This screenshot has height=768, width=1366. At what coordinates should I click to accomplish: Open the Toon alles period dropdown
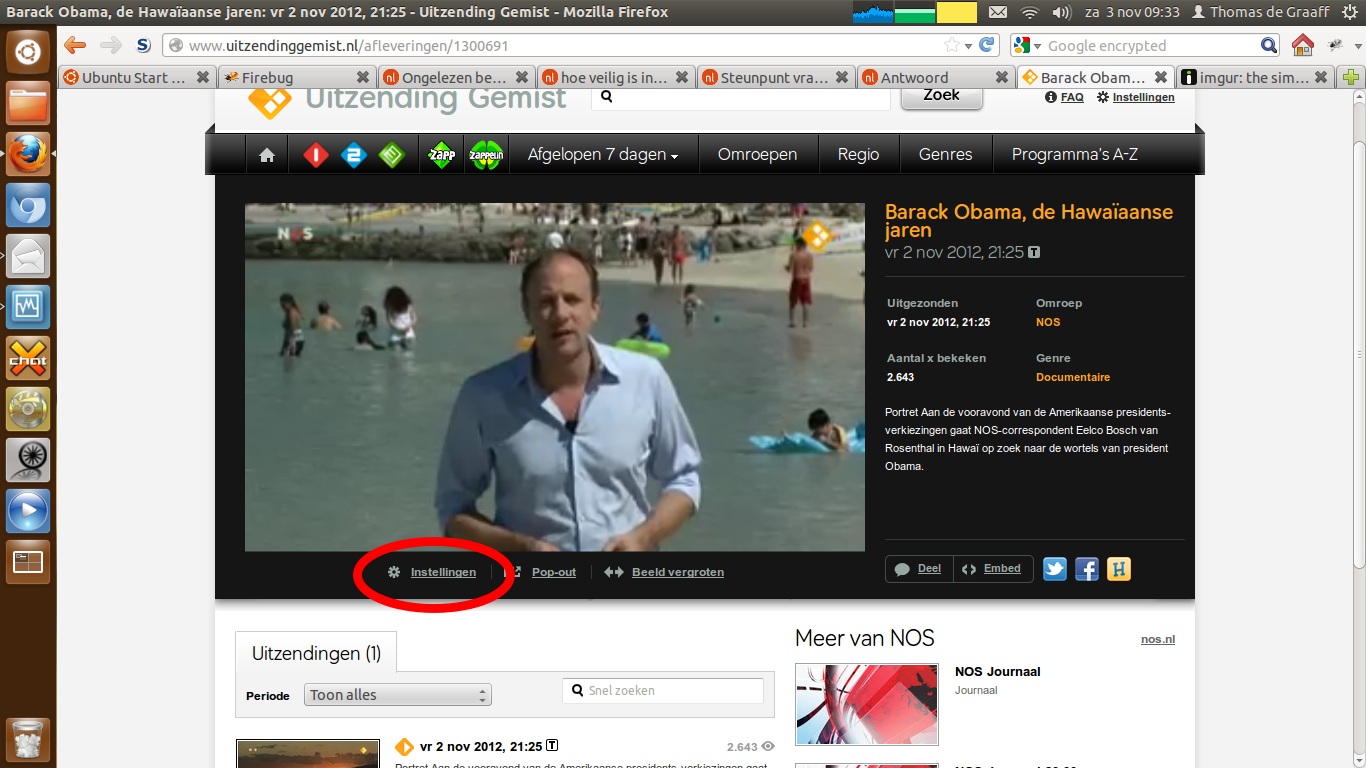click(398, 695)
